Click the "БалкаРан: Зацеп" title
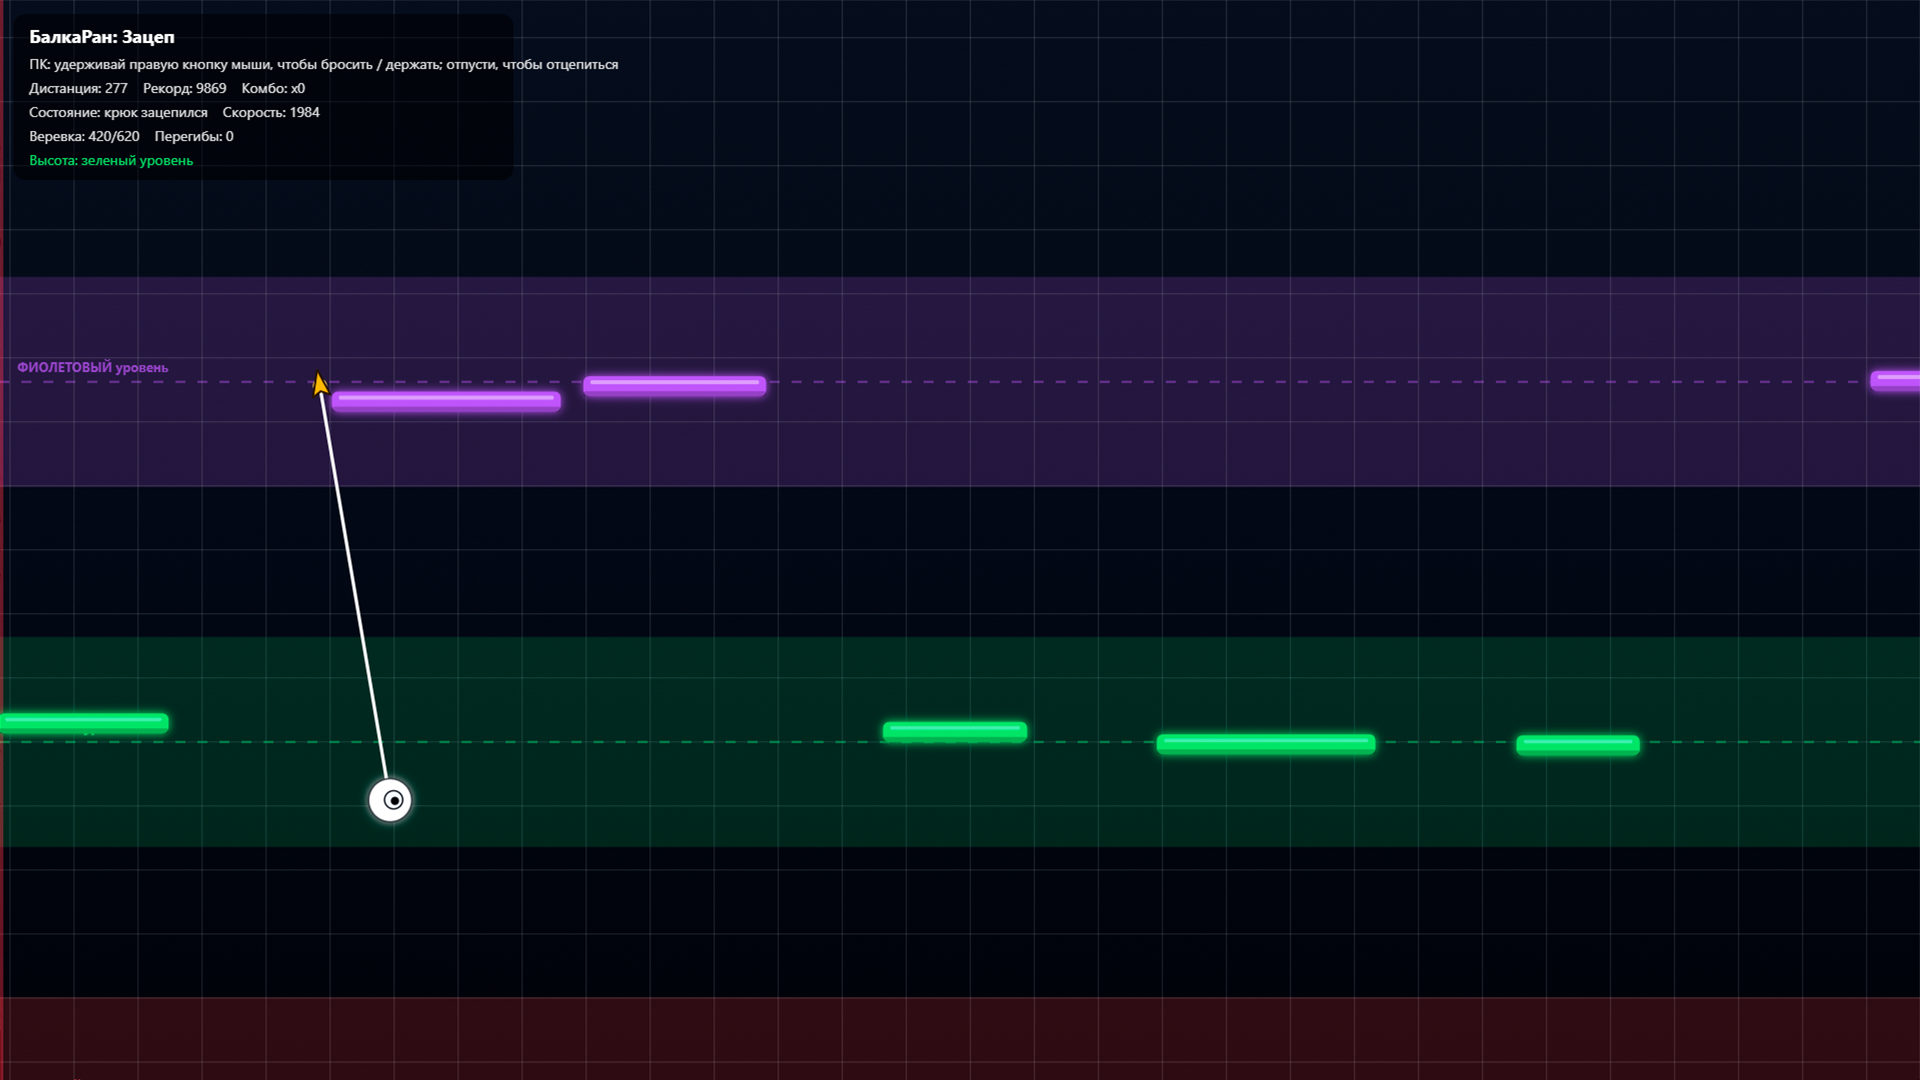This screenshot has height=1080, width=1920. point(102,37)
